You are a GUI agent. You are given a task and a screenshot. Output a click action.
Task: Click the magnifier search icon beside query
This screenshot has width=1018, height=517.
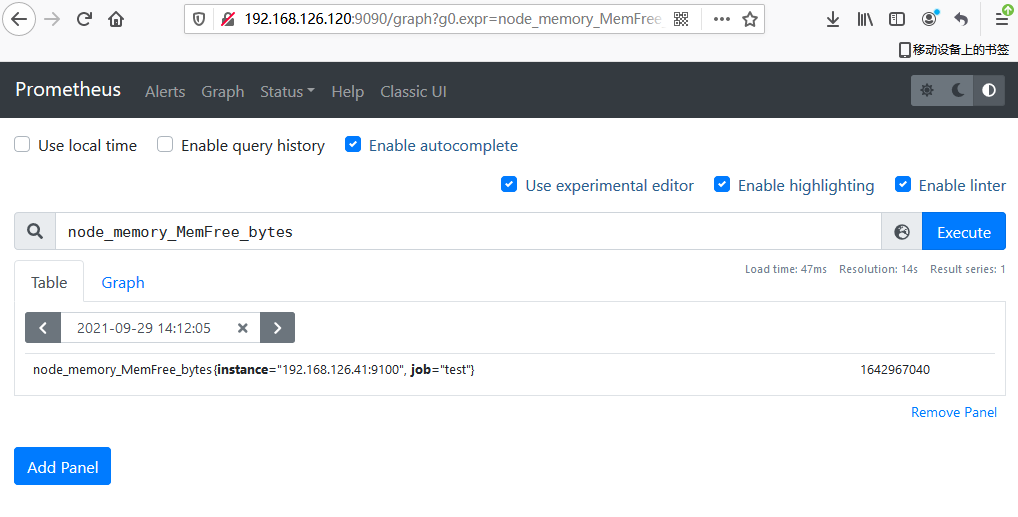pos(35,231)
